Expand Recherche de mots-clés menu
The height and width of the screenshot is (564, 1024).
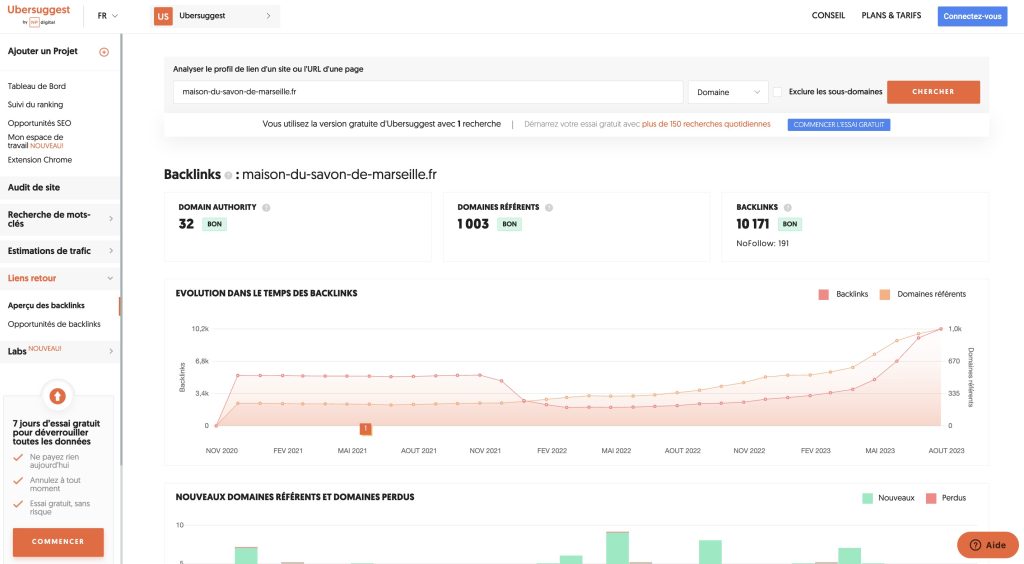click(x=60, y=219)
